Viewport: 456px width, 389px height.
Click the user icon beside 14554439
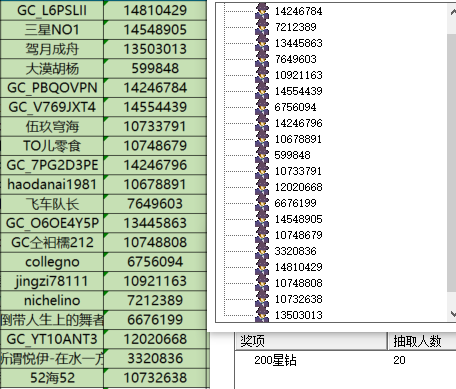[262, 91]
